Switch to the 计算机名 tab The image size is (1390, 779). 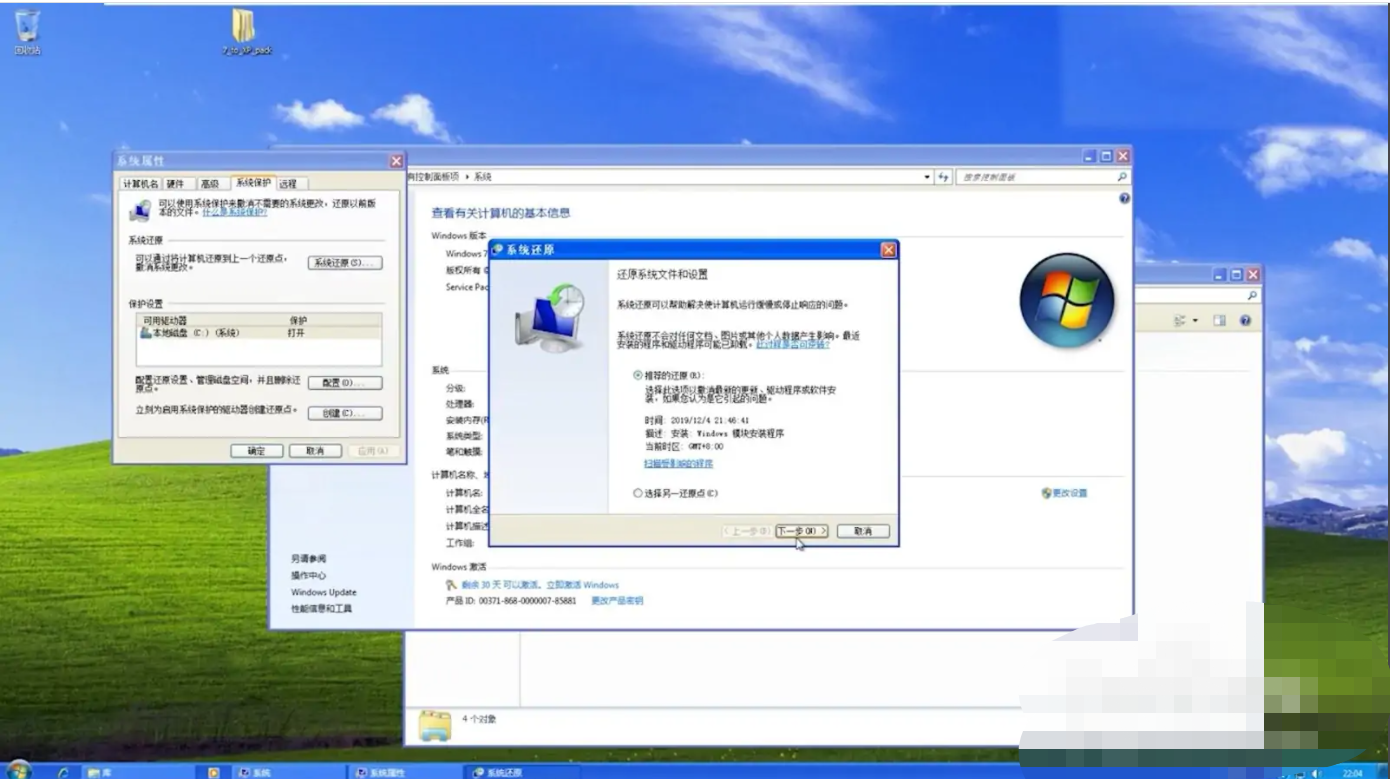141,184
